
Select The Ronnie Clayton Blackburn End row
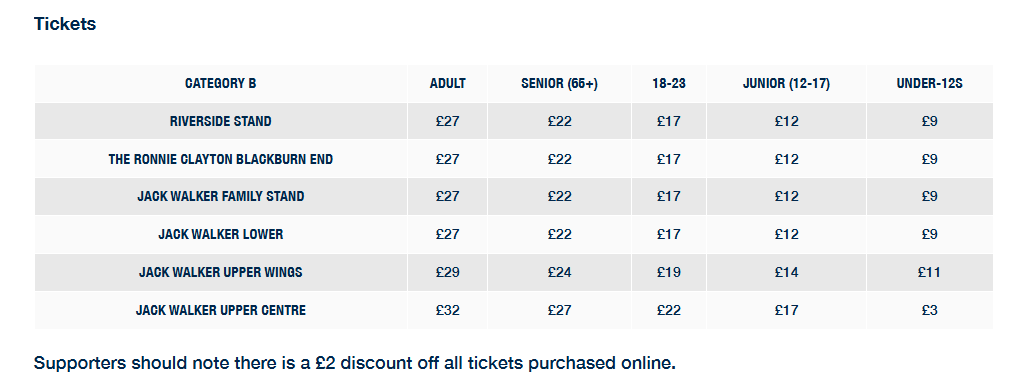point(514,159)
